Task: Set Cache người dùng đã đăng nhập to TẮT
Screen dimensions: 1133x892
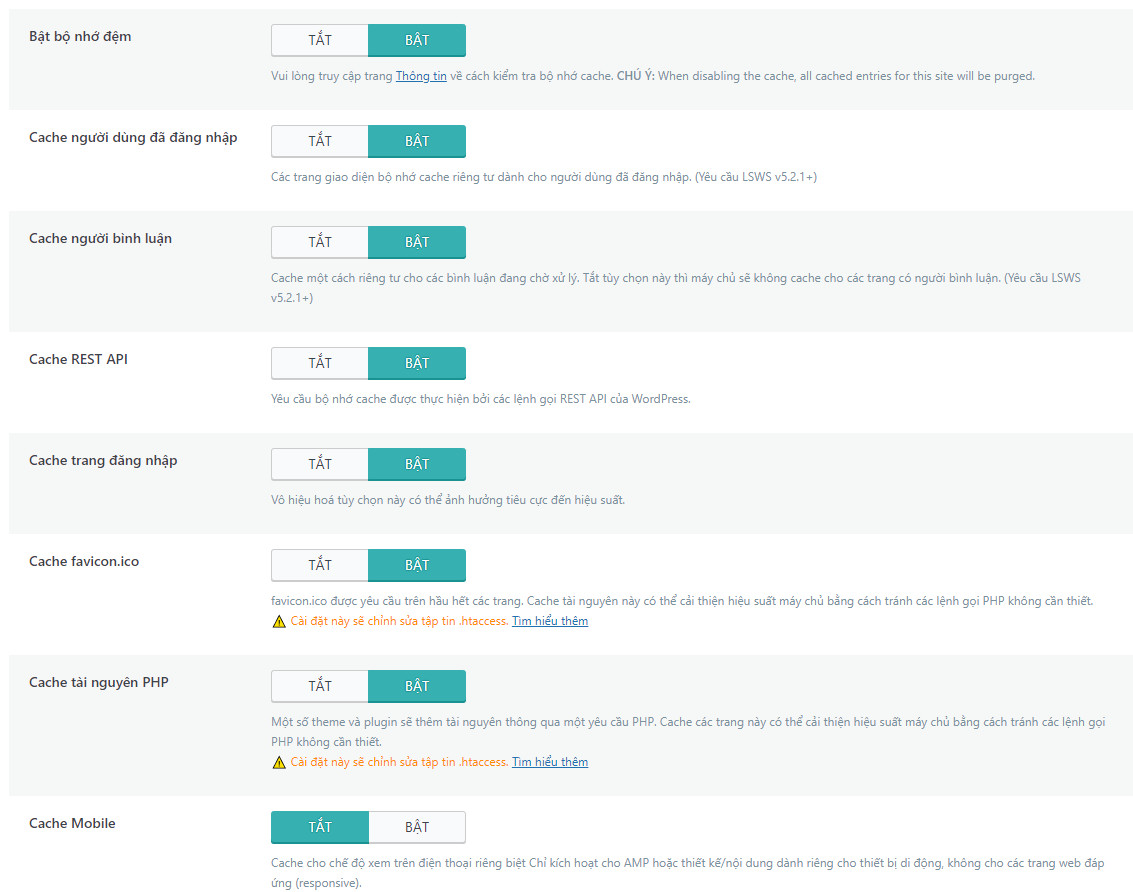Action: point(320,141)
